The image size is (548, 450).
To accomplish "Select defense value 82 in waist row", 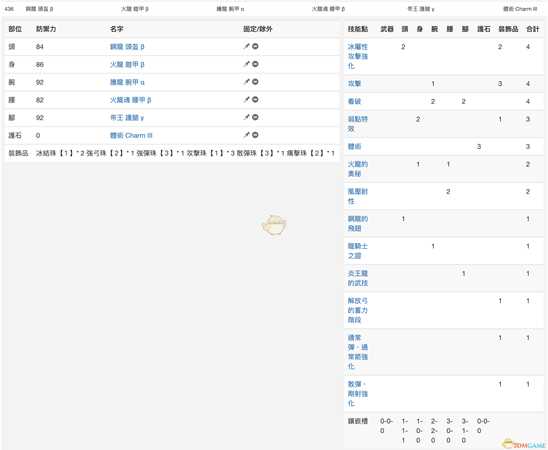I will click(39, 100).
